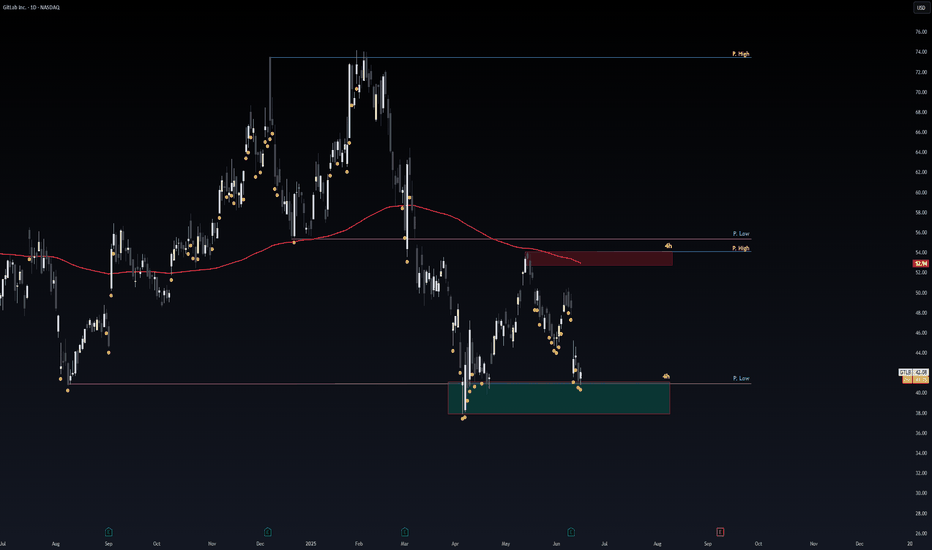Viewport: 932px width, 550px height.
Task: Click the Apr label on time axis
Action: 455,543
